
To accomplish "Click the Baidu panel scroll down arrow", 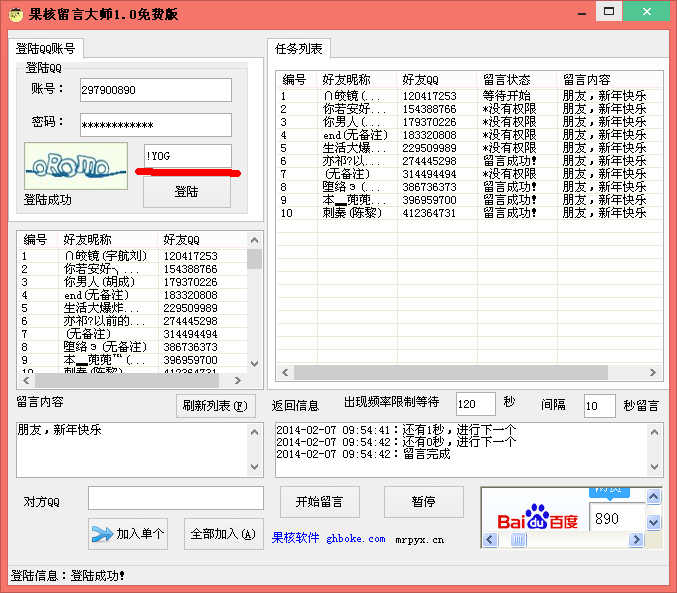I will tap(654, 523).
